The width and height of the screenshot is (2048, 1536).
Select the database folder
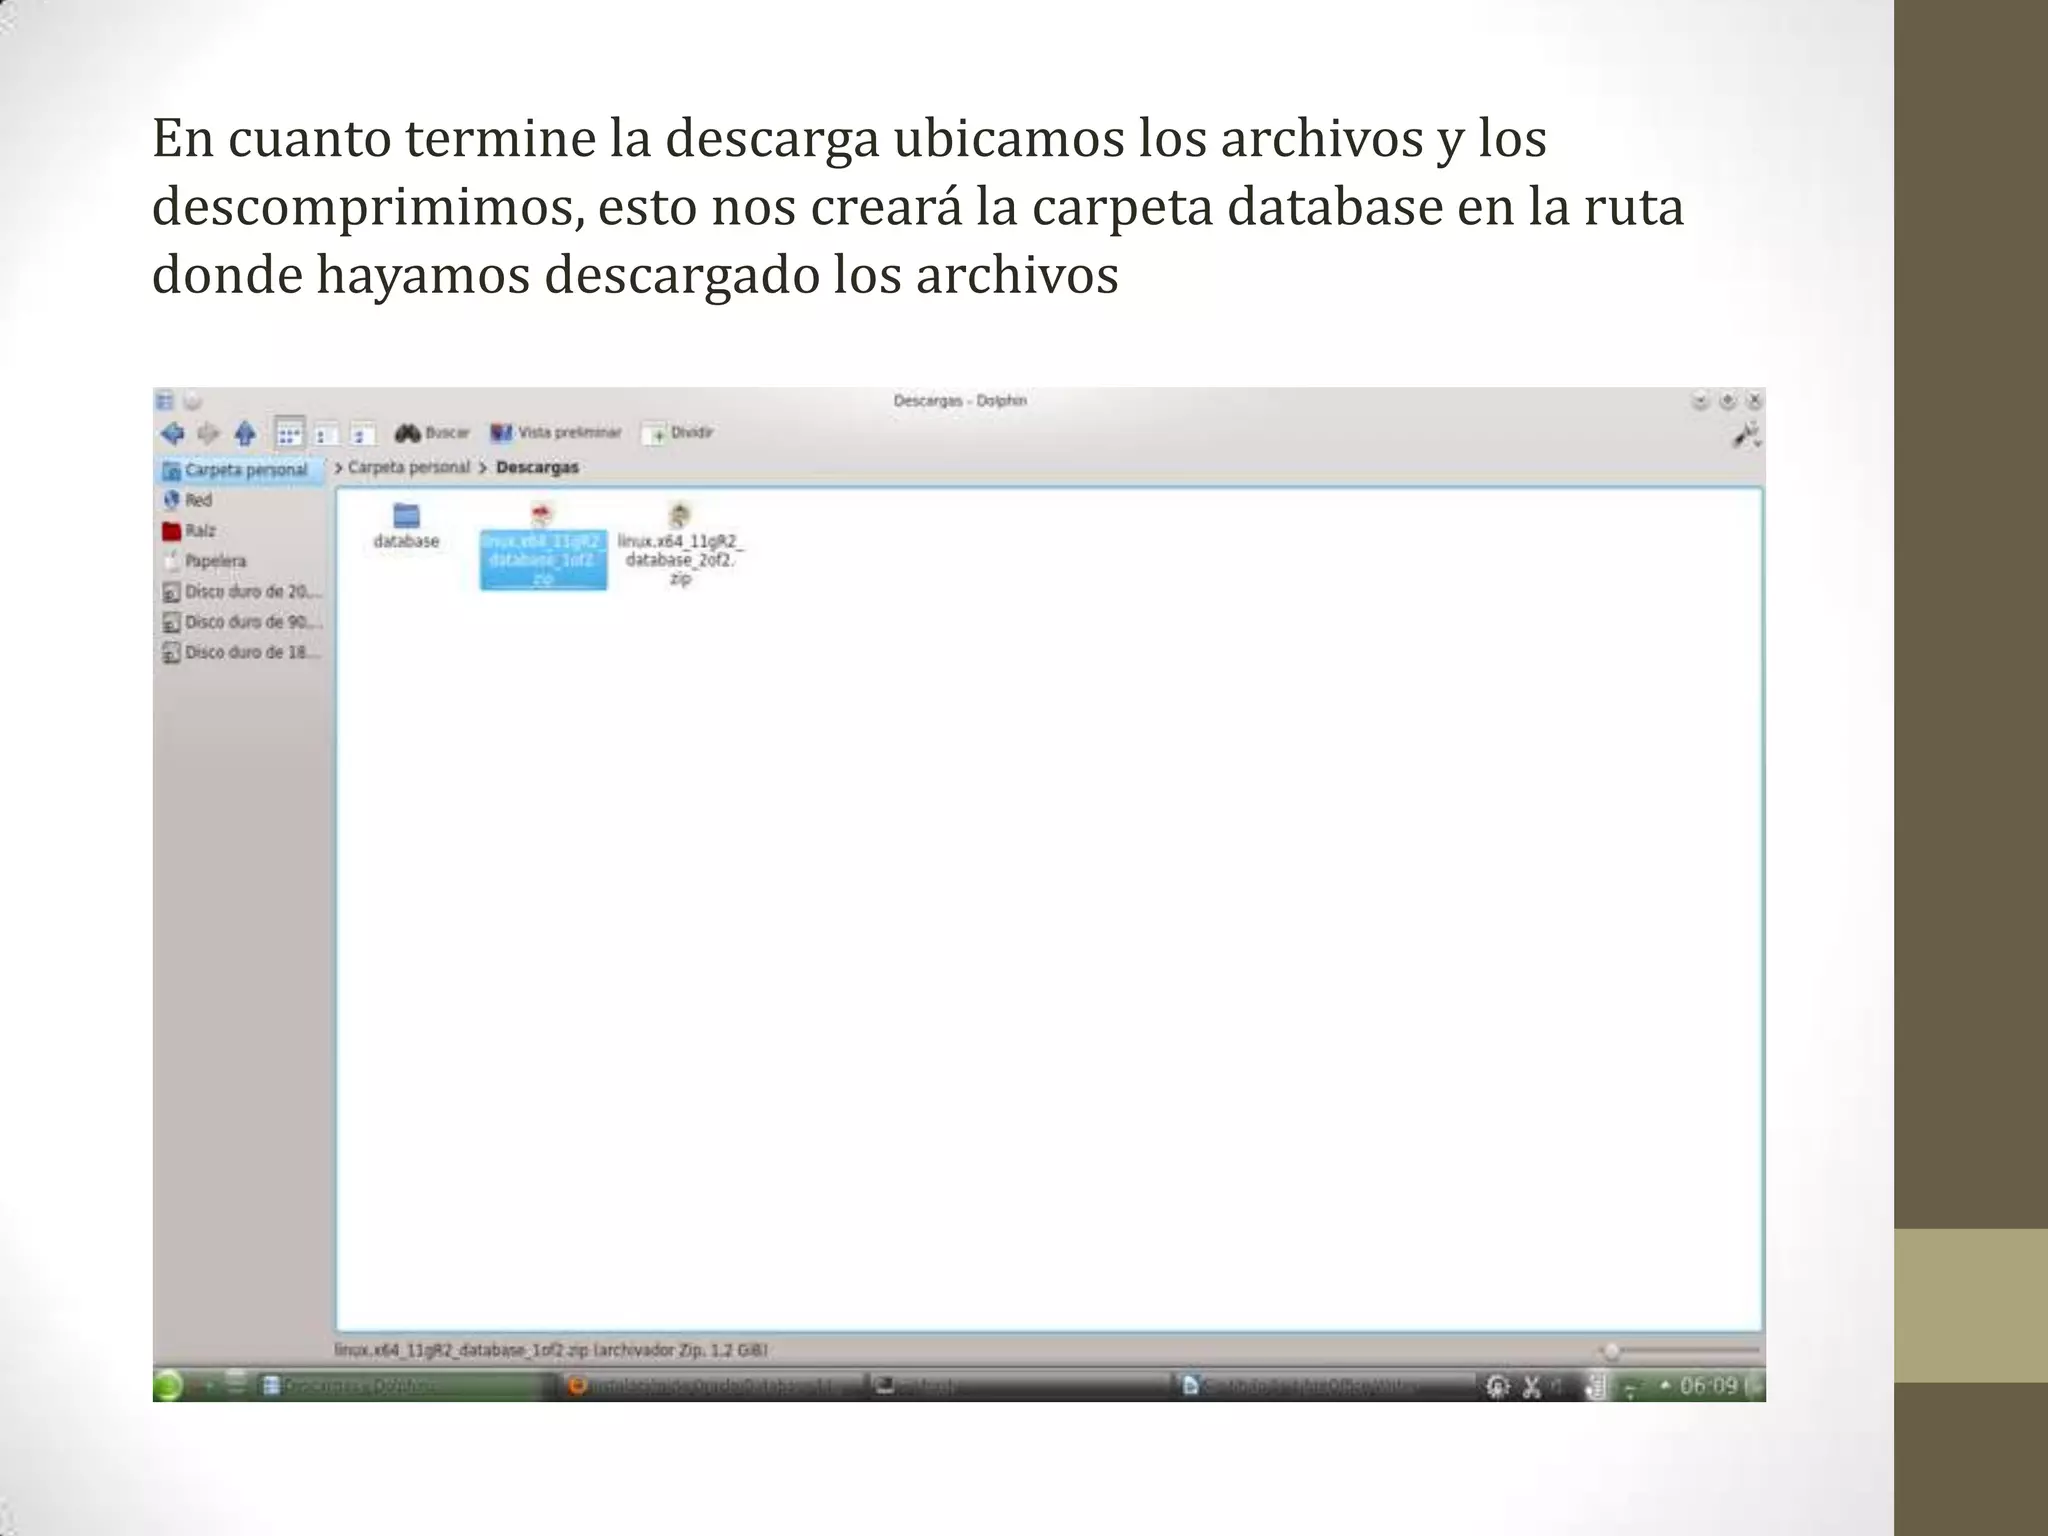pos(406,526)
